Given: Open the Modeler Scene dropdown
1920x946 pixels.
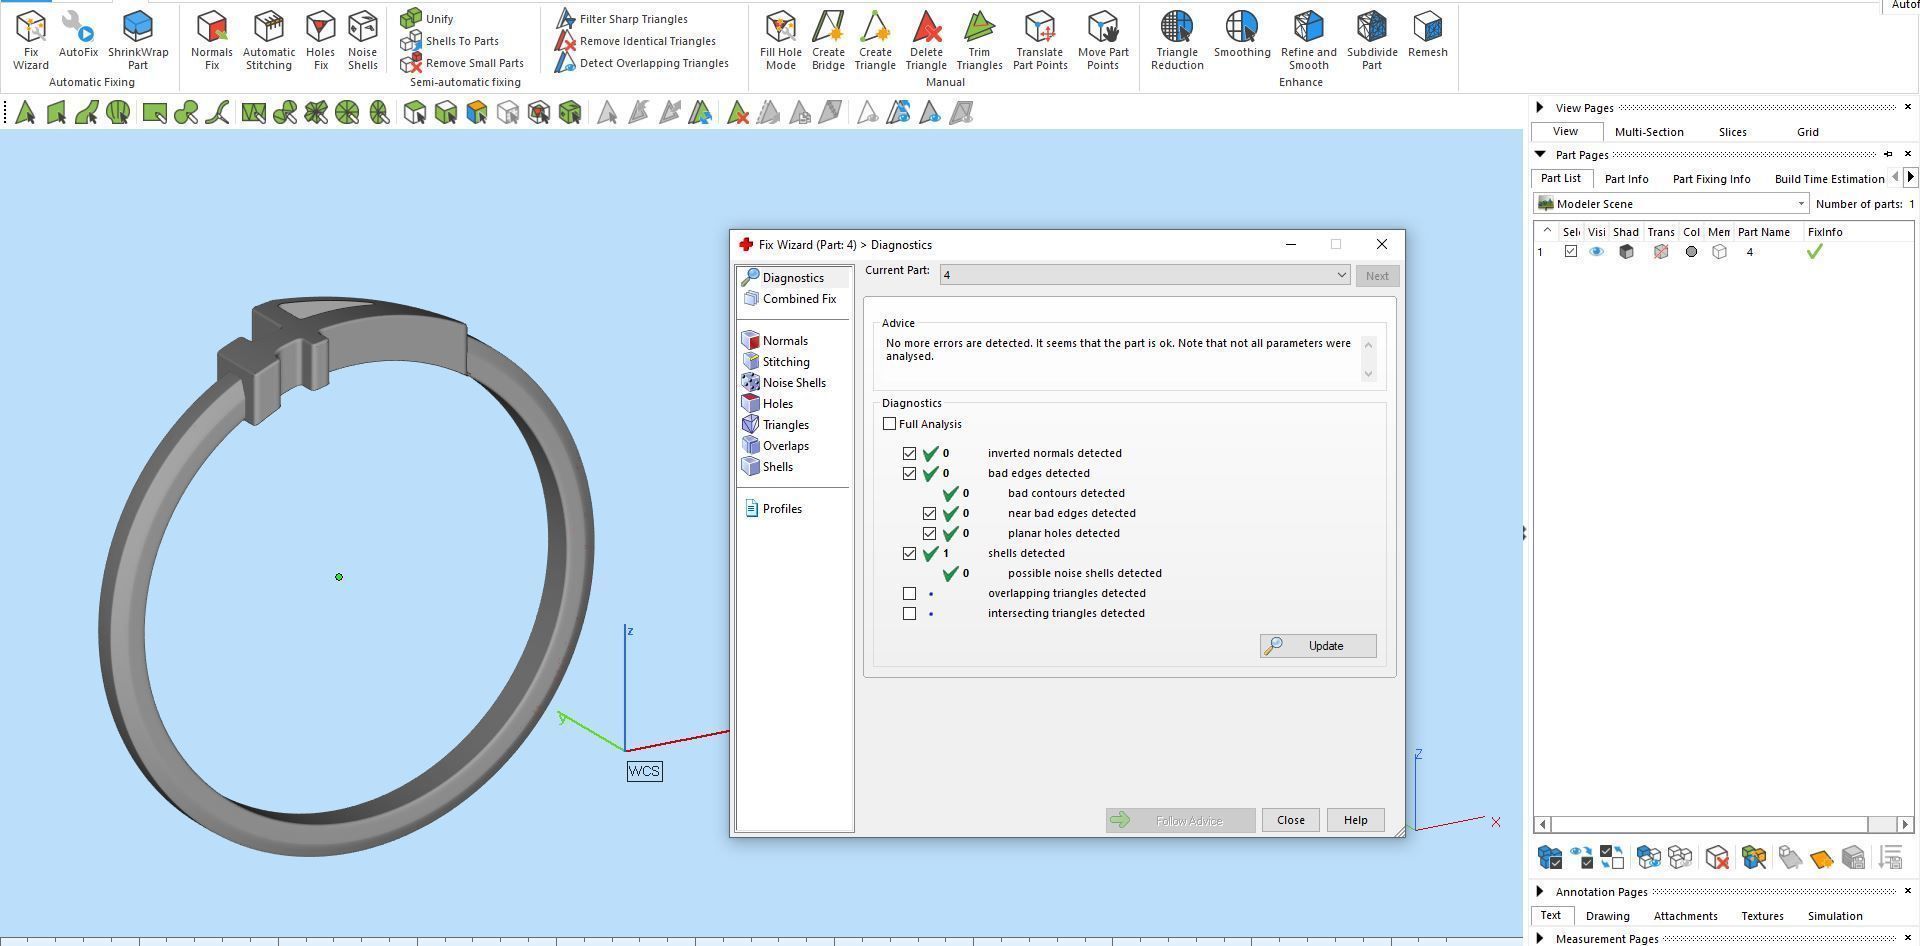Looking at the screenshot, I should pos(1671,204).
